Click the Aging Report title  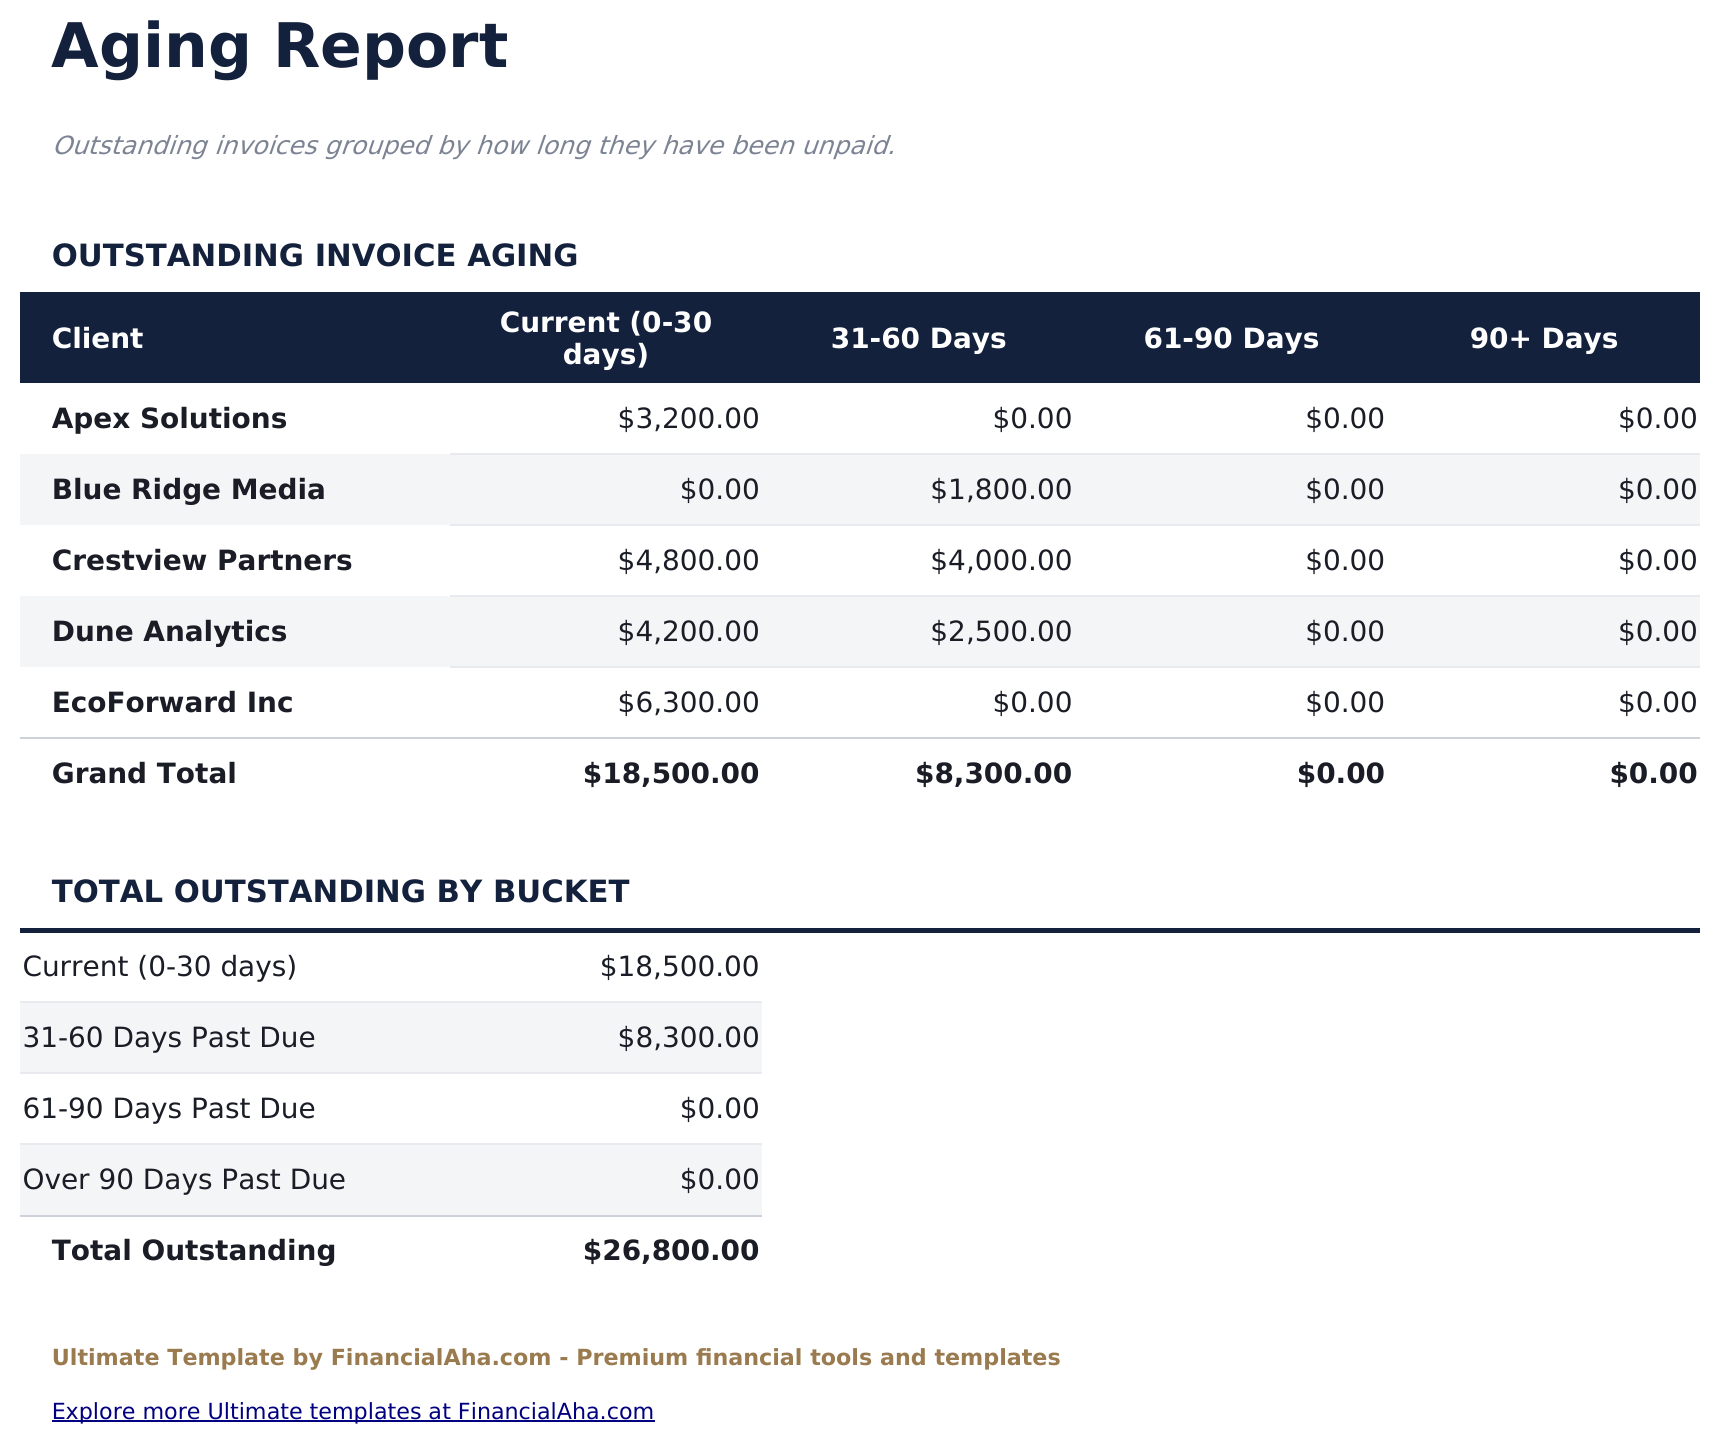point(280,47)
